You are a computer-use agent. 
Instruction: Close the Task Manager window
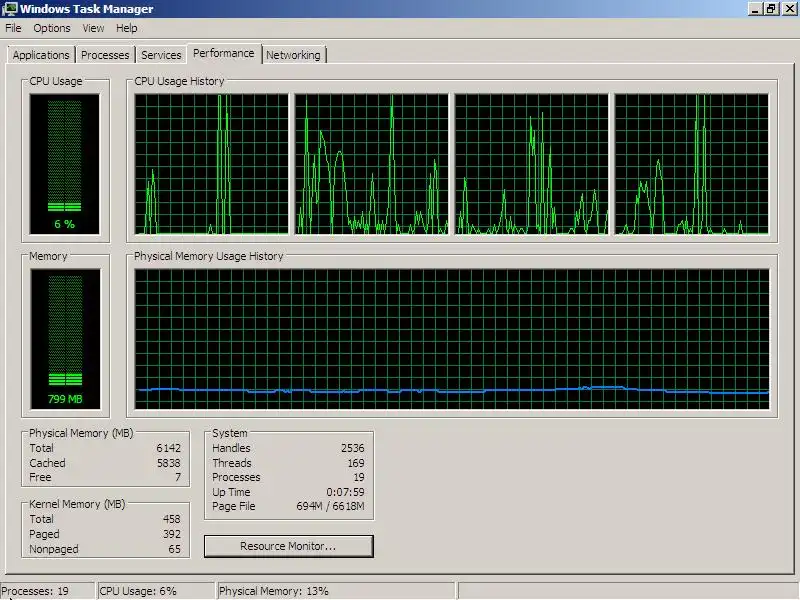789,9
